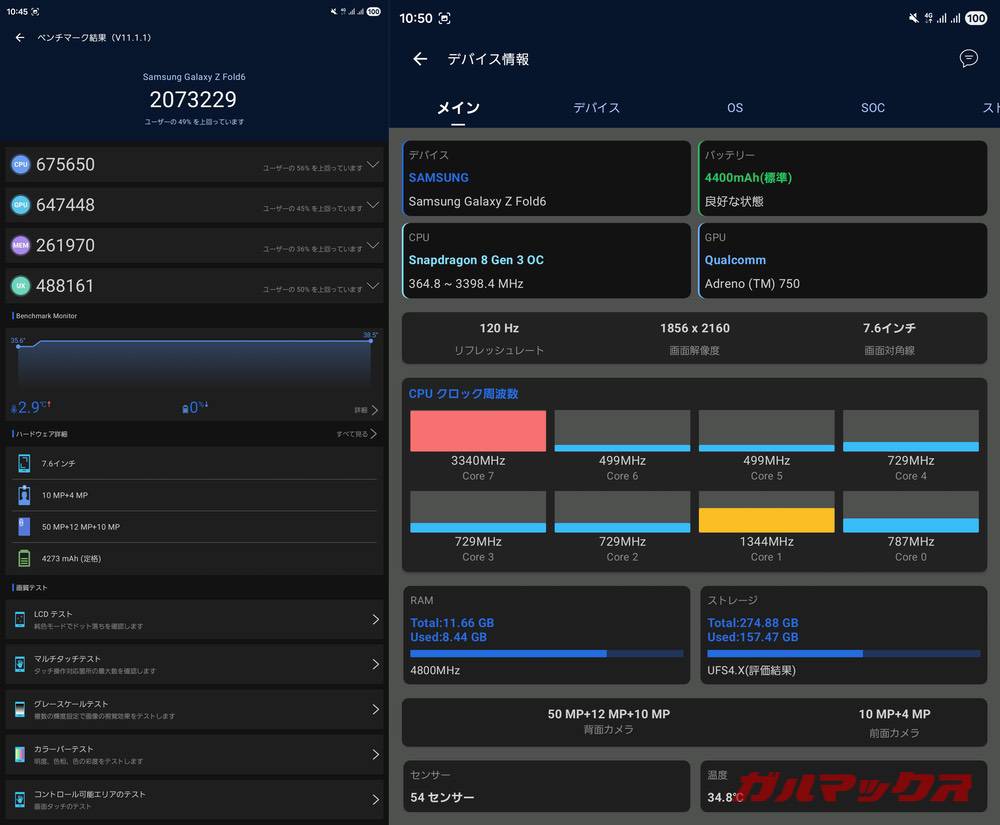Image resolution: width=1000 pixels, height=825 pixels.
Task: Switch to the デバイス tab
Action: point(596,108)
